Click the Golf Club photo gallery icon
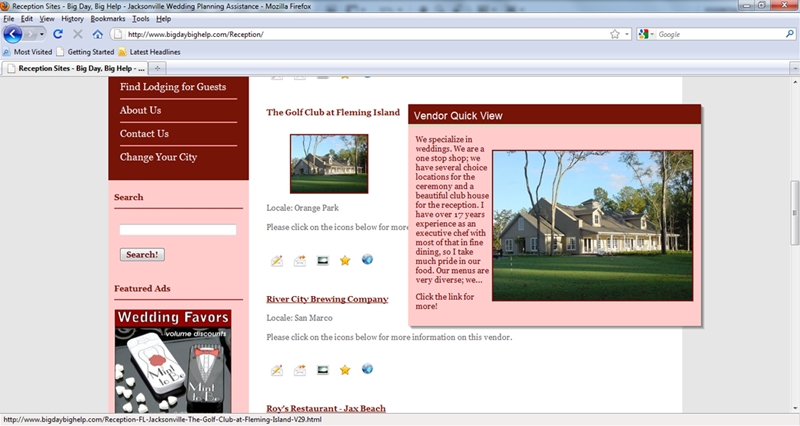Viewport: 800px width, 426px height. coord(322,261)
